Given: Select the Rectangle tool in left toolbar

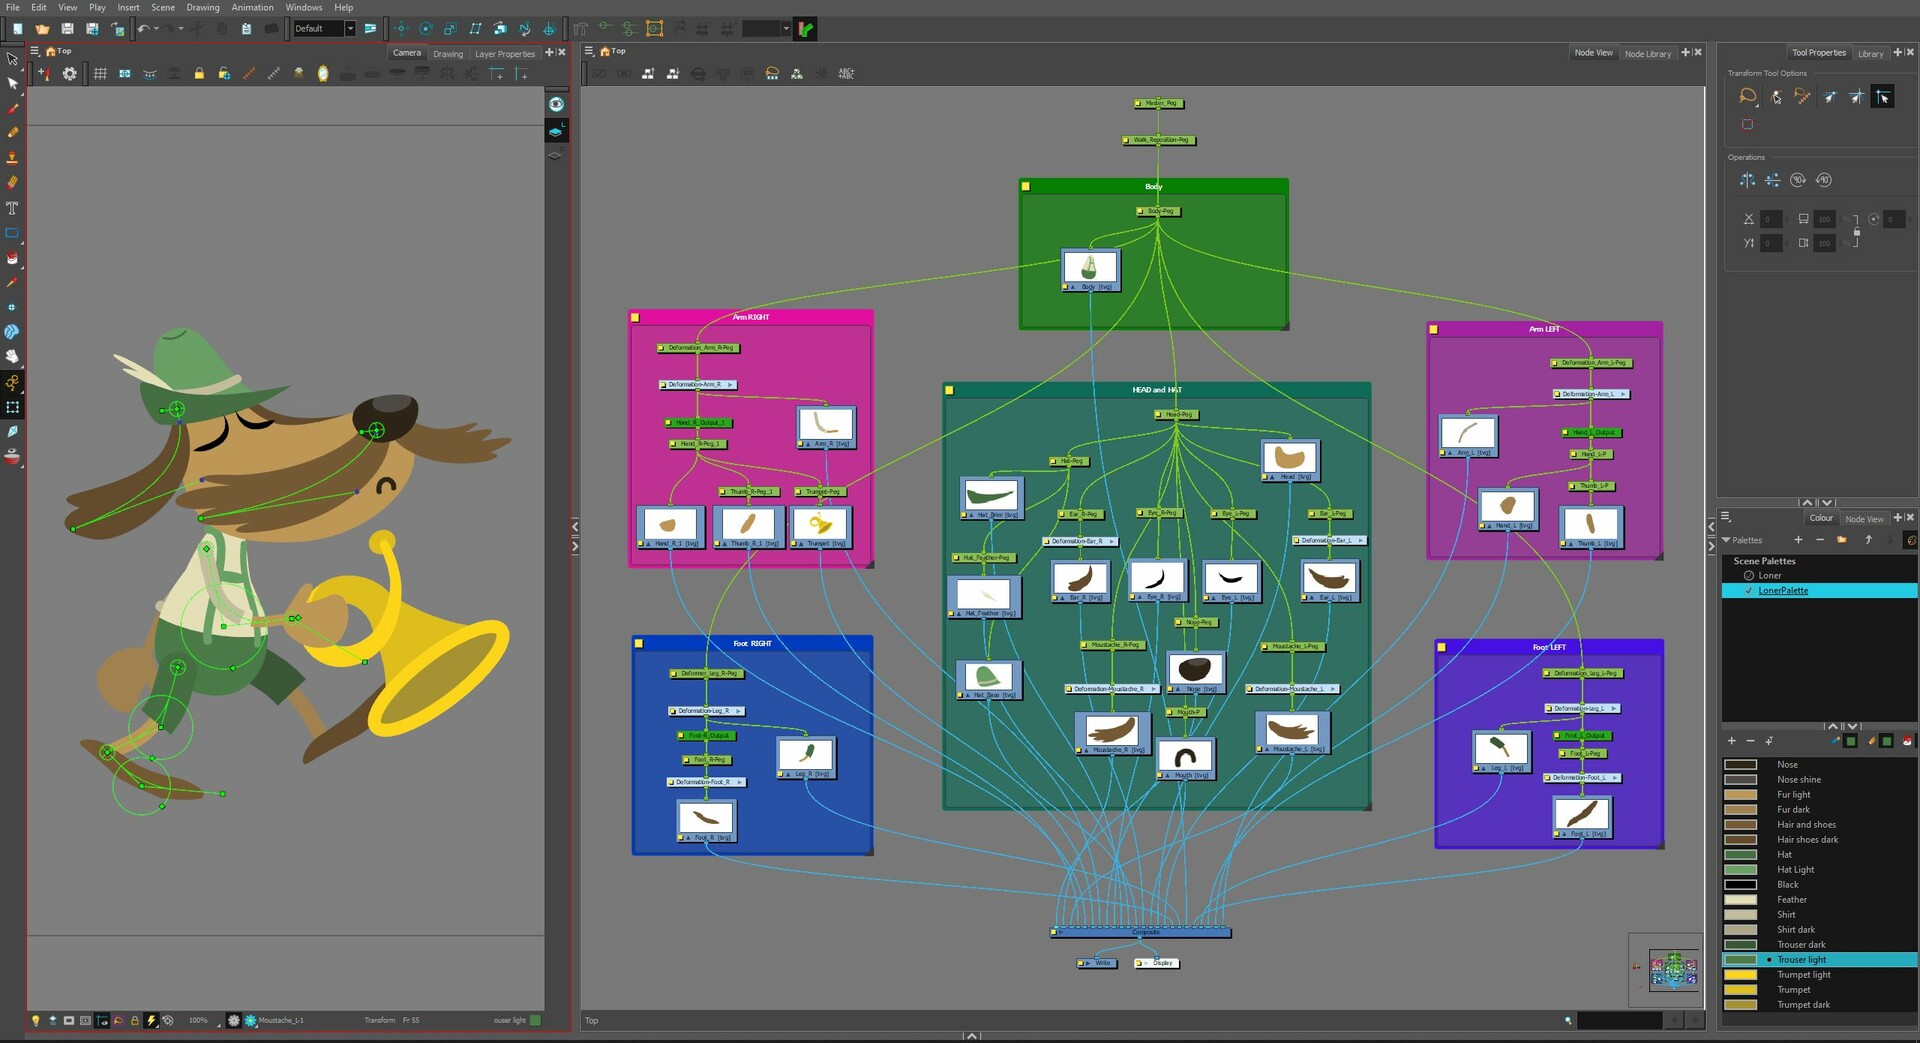Looking at the screenshot, I should 12,233.
